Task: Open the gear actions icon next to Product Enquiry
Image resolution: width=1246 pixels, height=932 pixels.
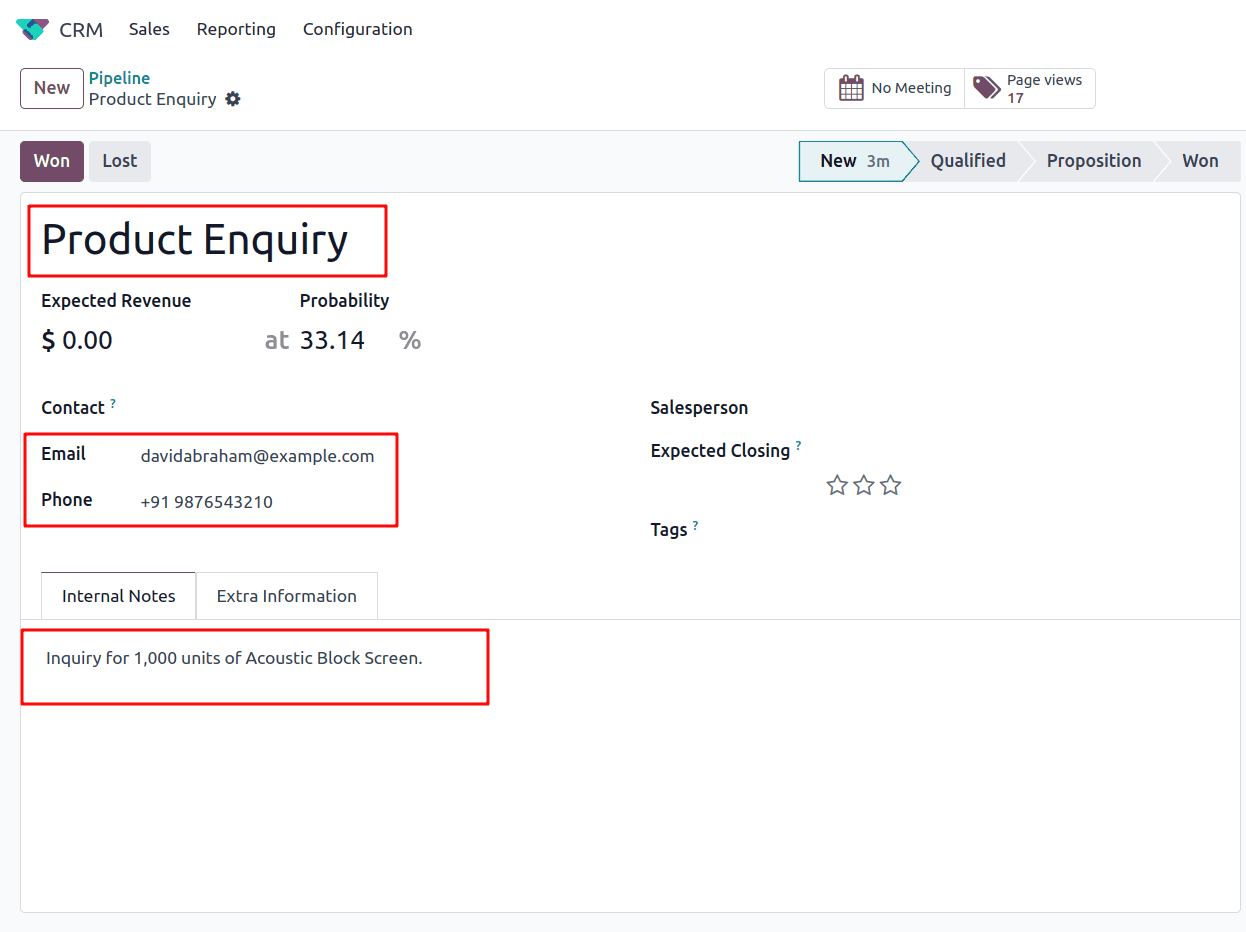Action: [233, 99]
